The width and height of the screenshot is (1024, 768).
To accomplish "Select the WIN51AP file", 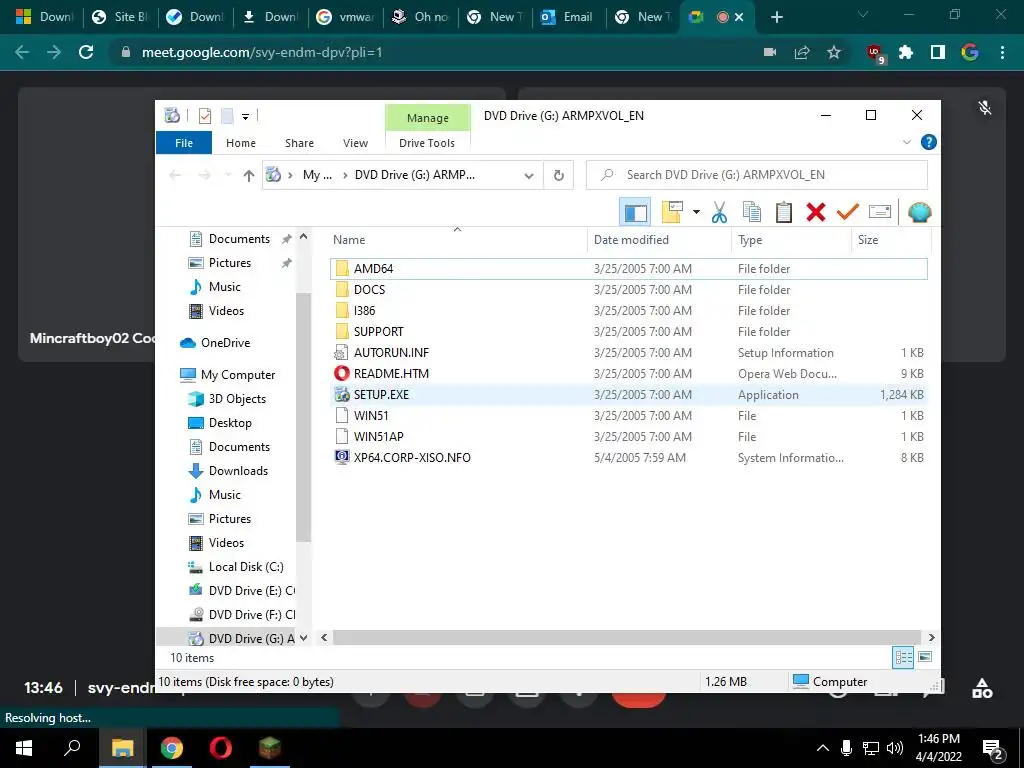I will point(628,436).
